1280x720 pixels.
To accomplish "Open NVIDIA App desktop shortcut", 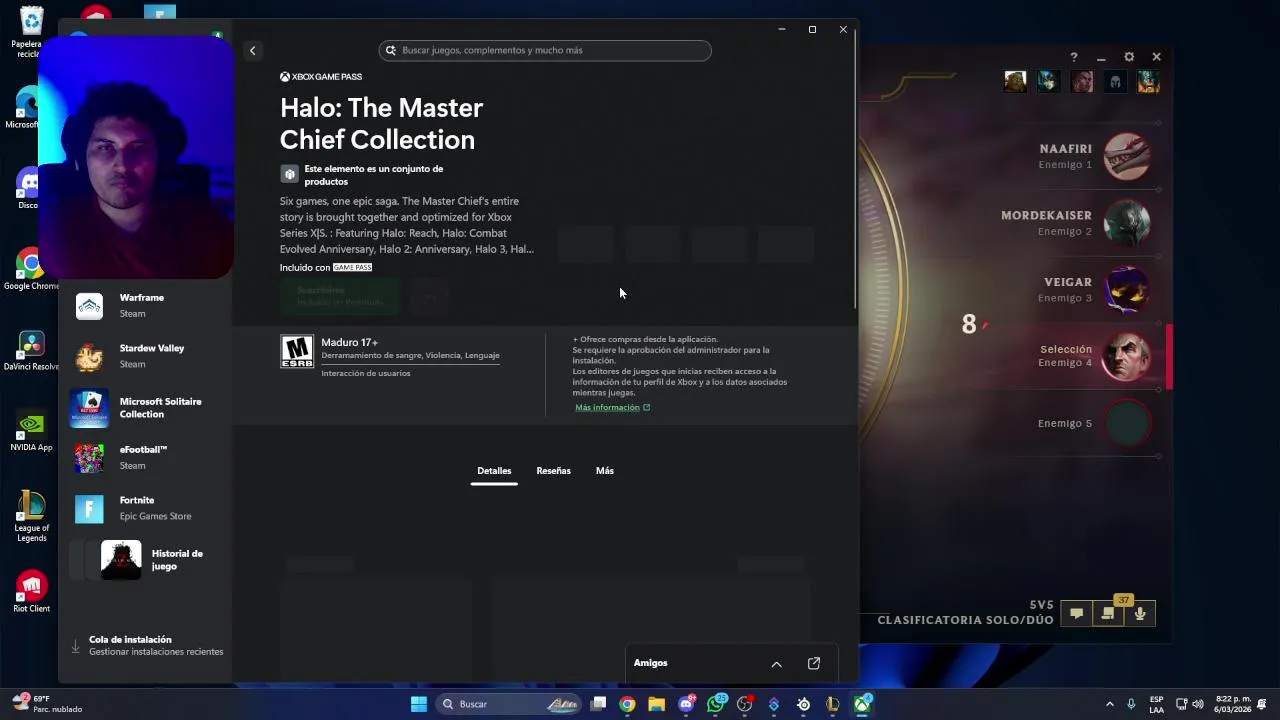I will coord(31,431).
